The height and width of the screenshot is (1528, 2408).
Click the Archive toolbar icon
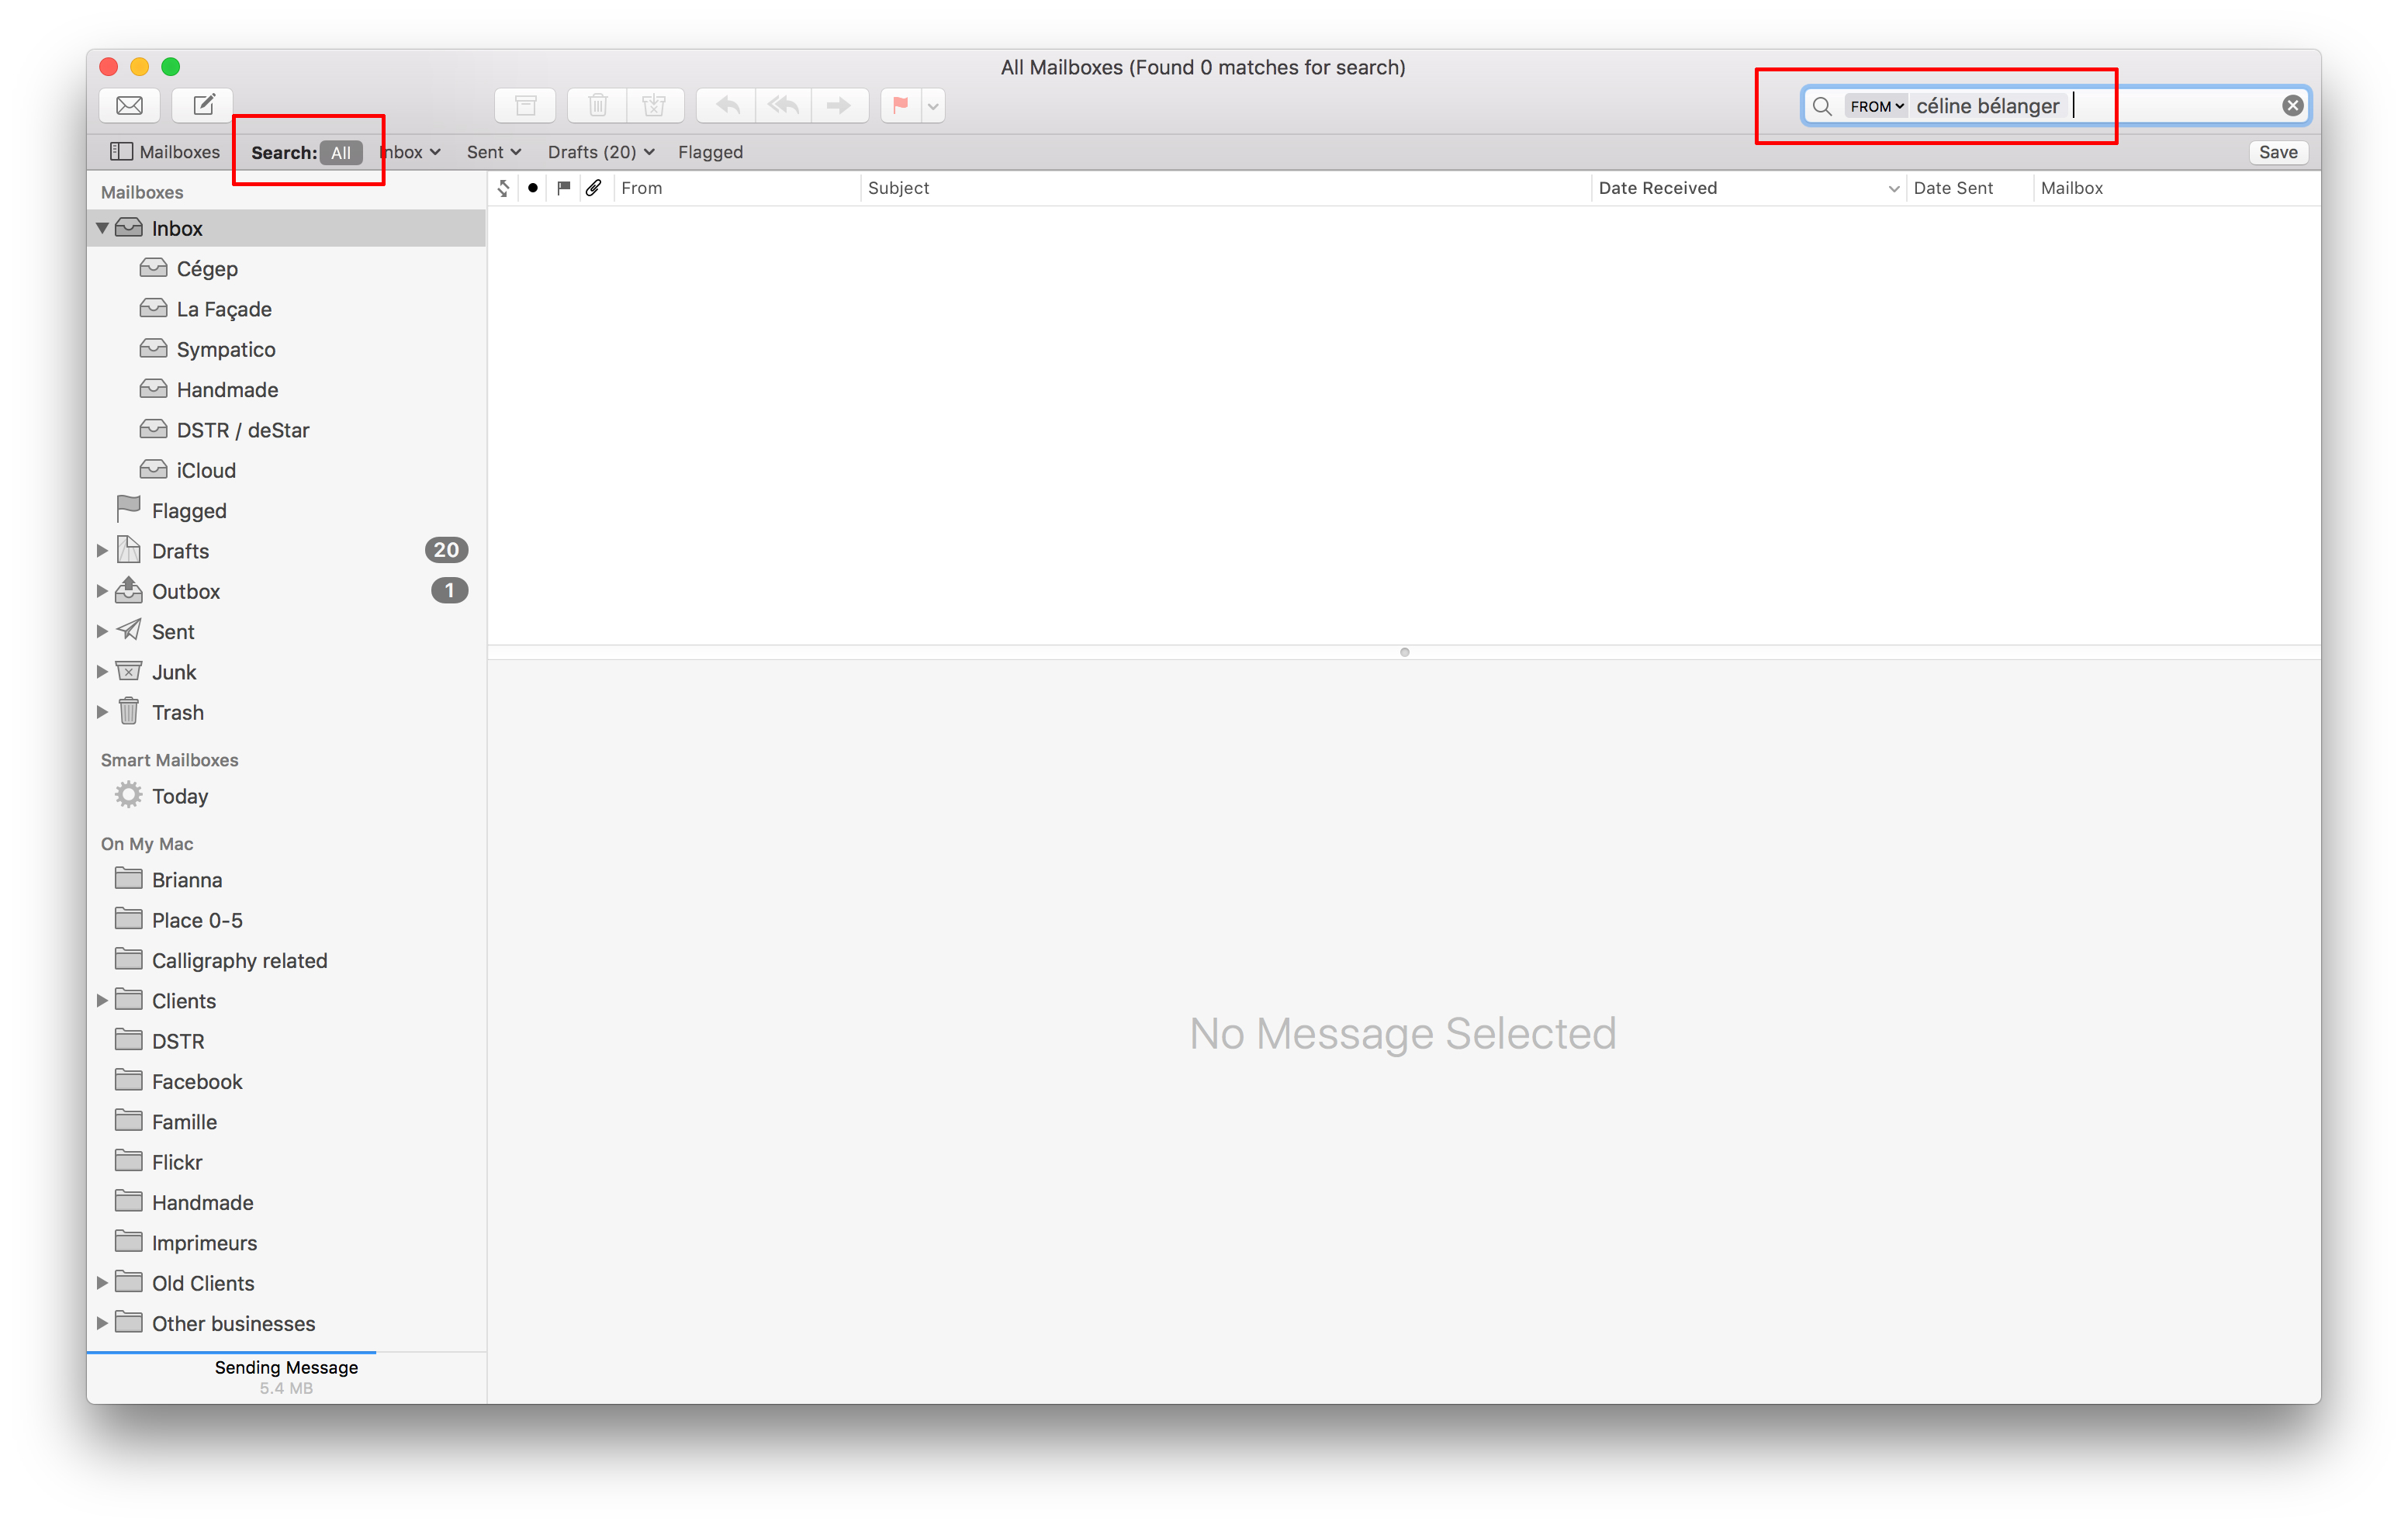(x=525, y=105)
